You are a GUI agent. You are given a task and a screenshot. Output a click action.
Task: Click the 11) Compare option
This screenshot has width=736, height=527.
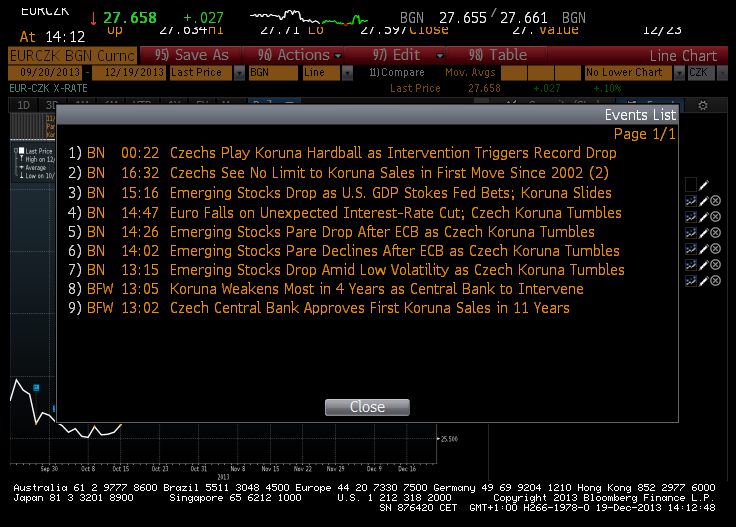(x=397, y=72)
